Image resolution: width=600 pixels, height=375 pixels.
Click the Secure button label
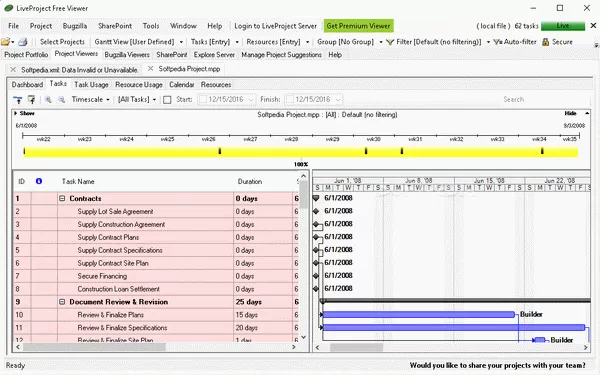coord(562,42)
